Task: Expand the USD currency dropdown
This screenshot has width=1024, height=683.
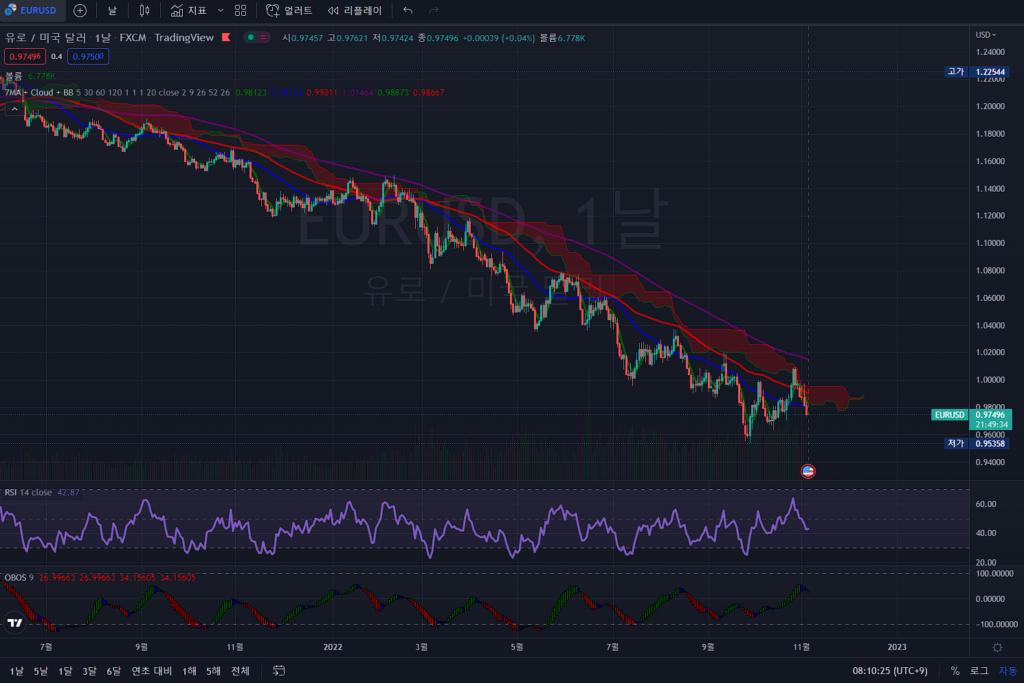Action: [985, 35]
